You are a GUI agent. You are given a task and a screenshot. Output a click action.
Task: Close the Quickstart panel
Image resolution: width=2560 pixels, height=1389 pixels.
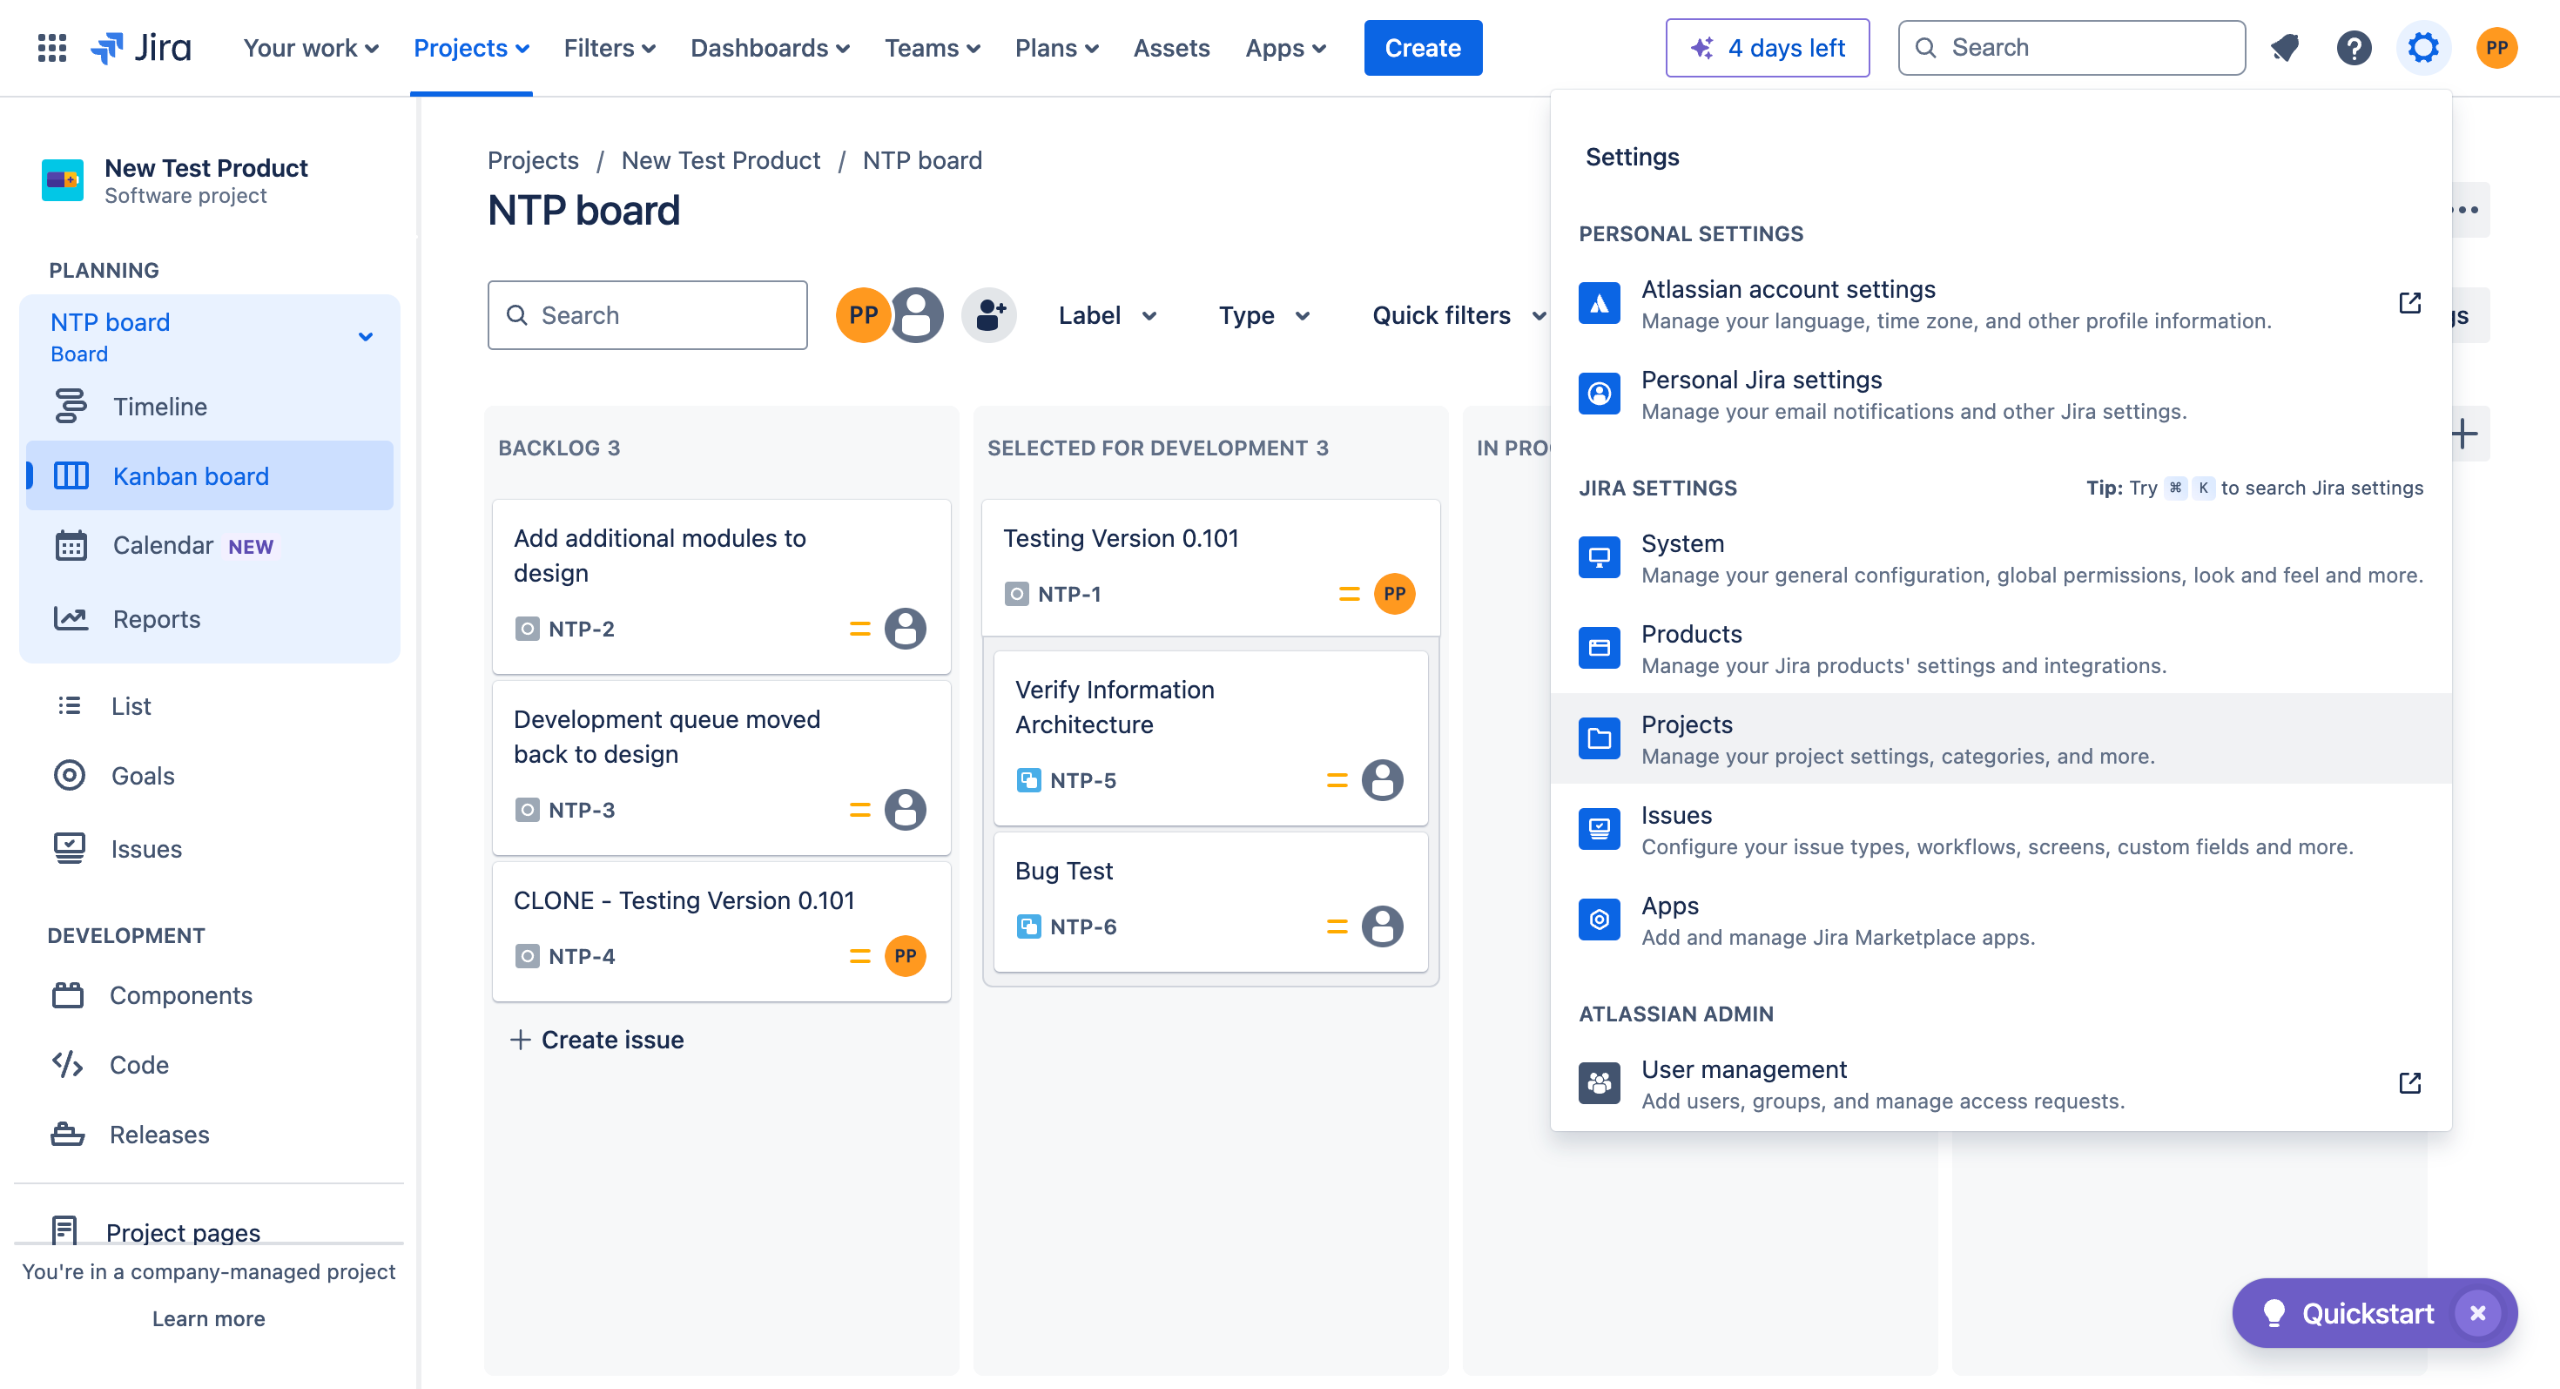point(2477,1313)
